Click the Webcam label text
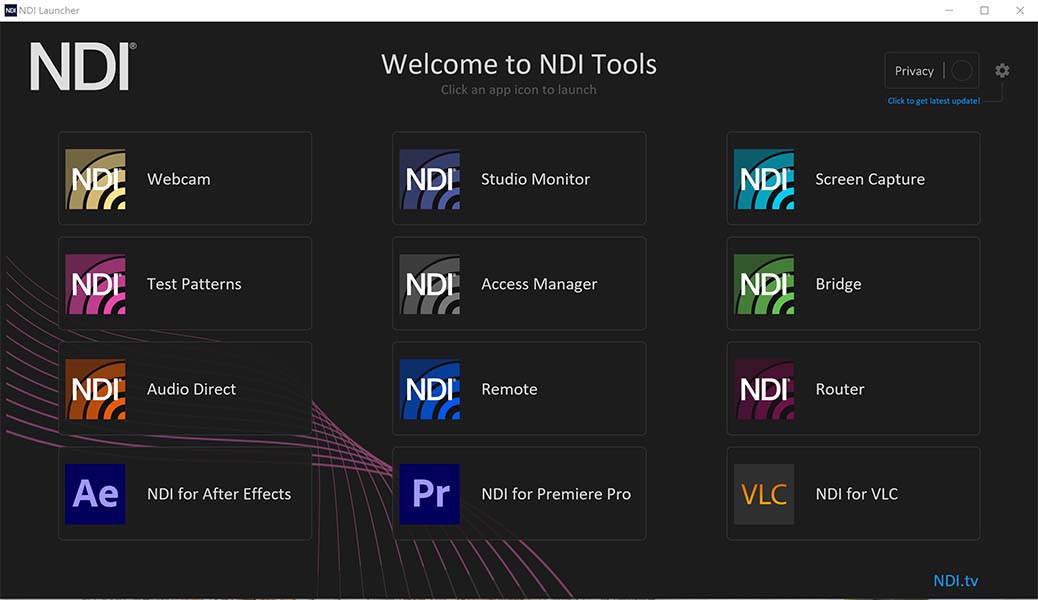Image resolution: width=1038 pixels, height=600 pixels. (x=179, y=179)
